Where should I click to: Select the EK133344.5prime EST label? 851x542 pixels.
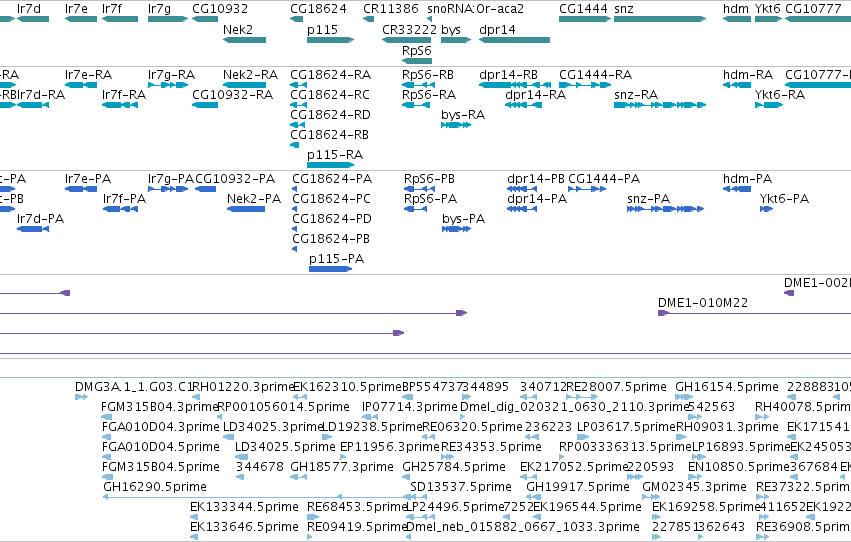[x=244, y=507]
